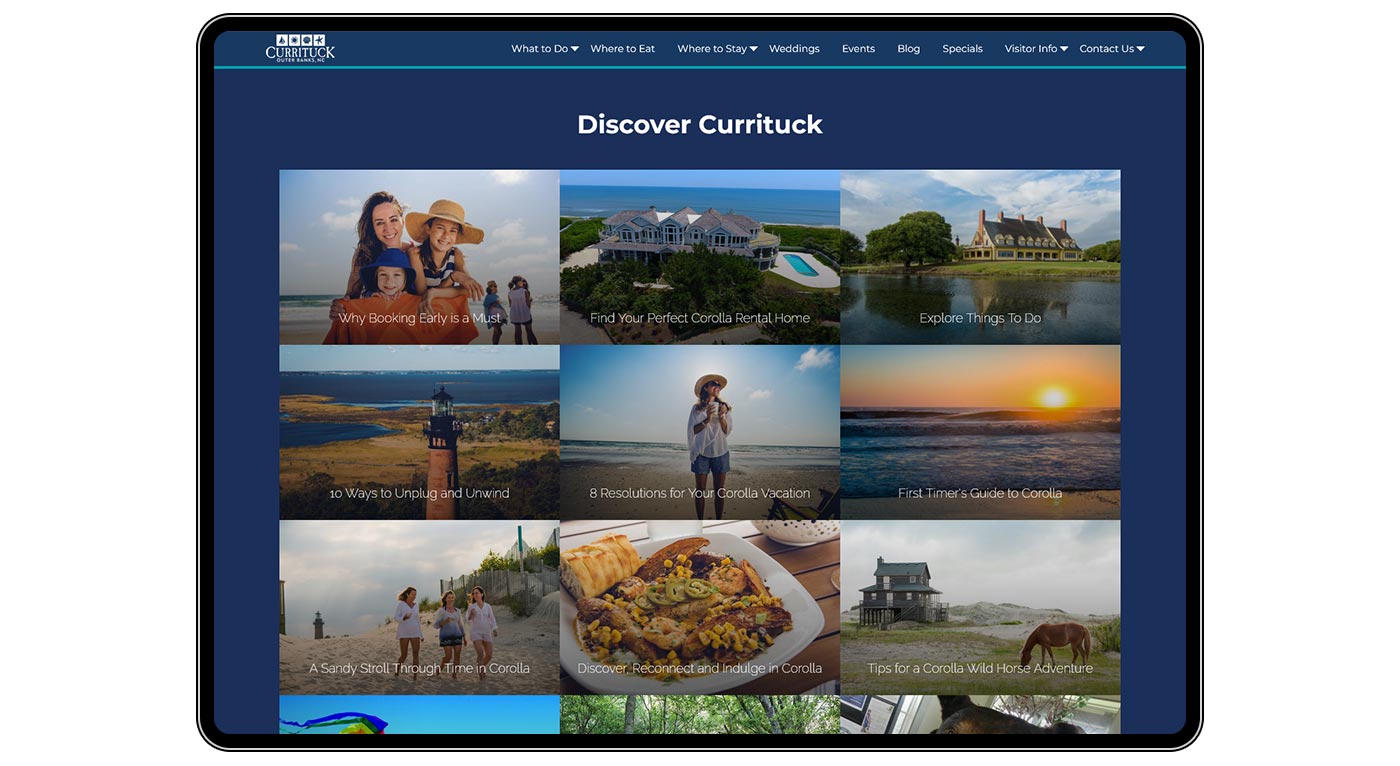Open the Explore Things To Do tile

(980, 257)
